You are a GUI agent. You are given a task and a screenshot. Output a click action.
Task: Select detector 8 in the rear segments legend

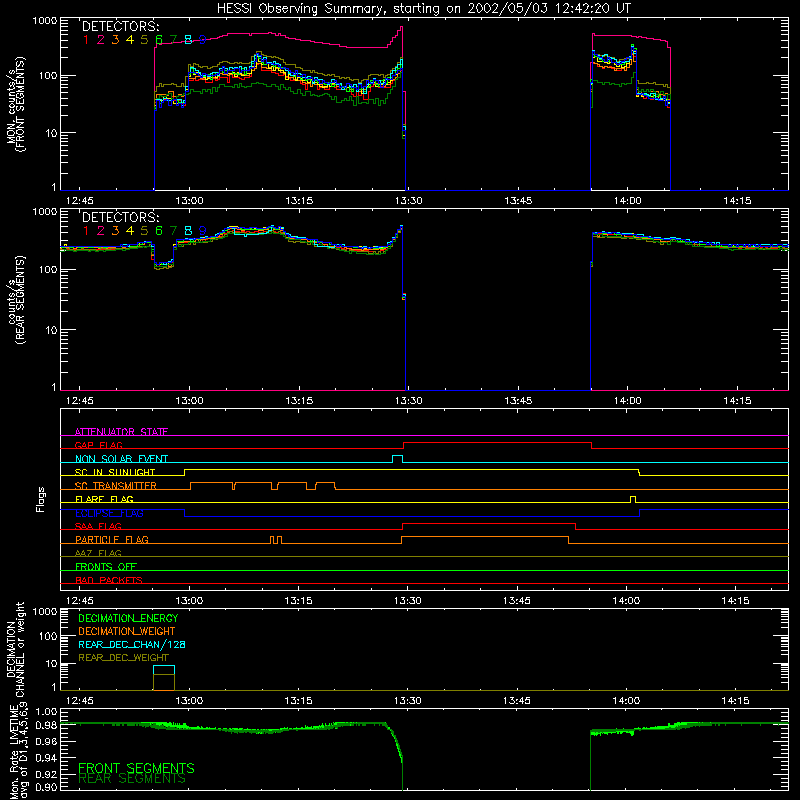pyautogui.click(x=188, y=231)
